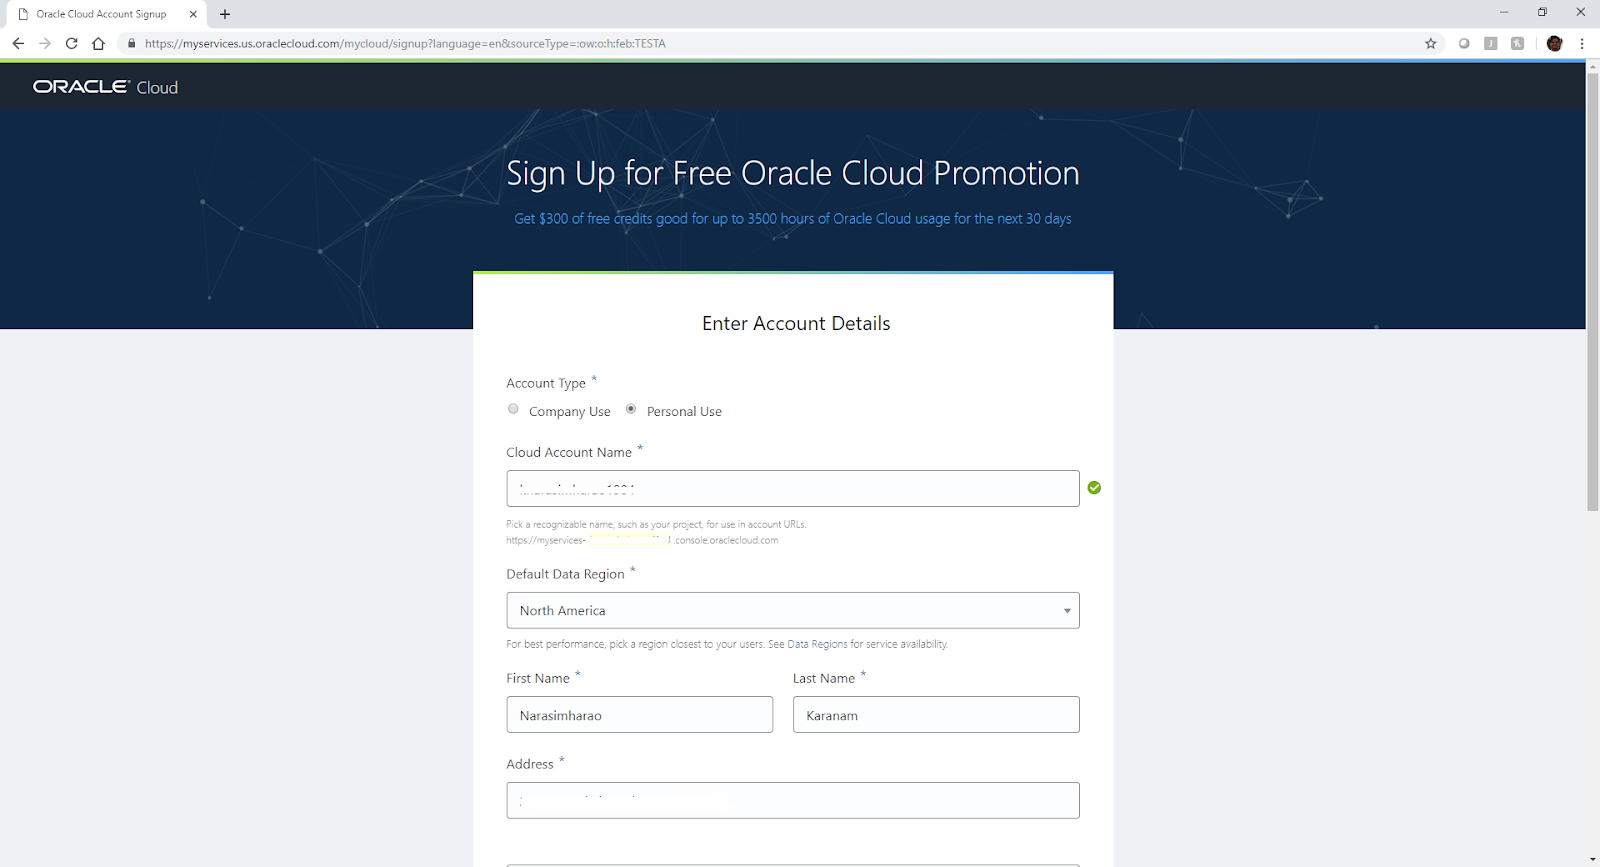Reload the page with refresh icon
Screen dimensions: 1600x867
pos(72,43)
